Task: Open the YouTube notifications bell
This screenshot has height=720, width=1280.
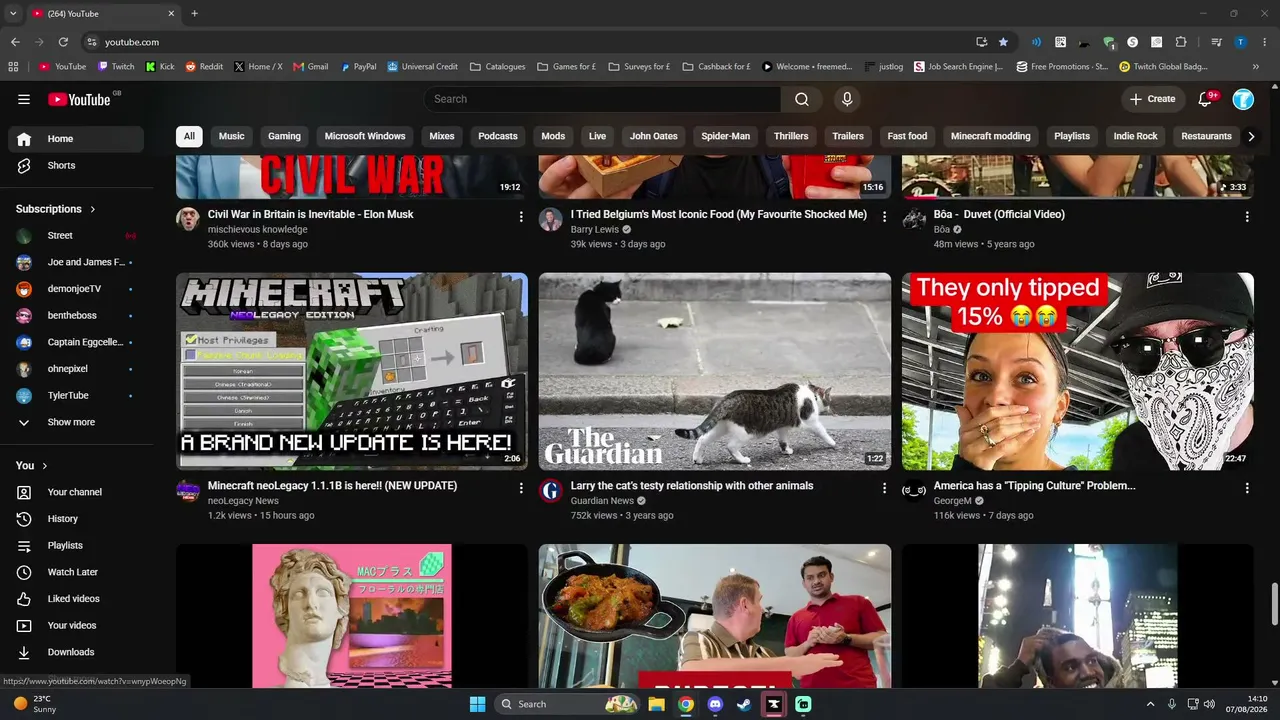Action: point(1206,99)
